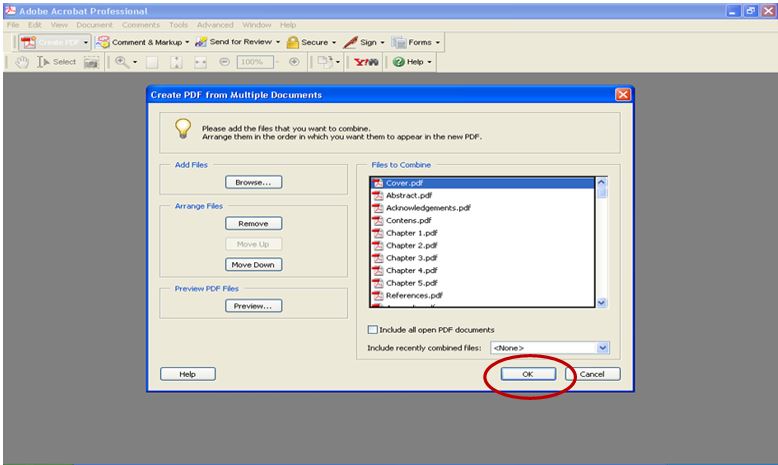The width and height of the screenshot is (778, 465).
Task: Open the Comments menu
Action: (x=141, y=25)
